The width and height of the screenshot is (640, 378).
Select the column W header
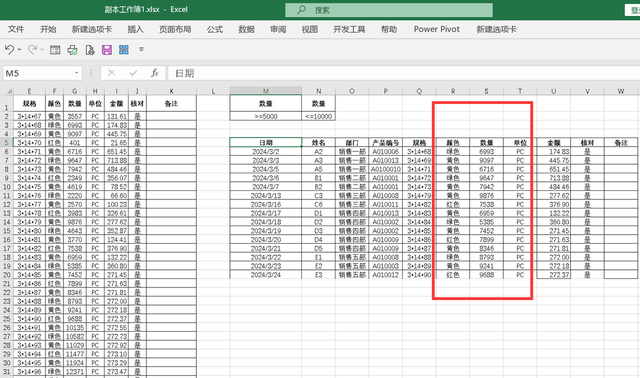coord(621,91)
